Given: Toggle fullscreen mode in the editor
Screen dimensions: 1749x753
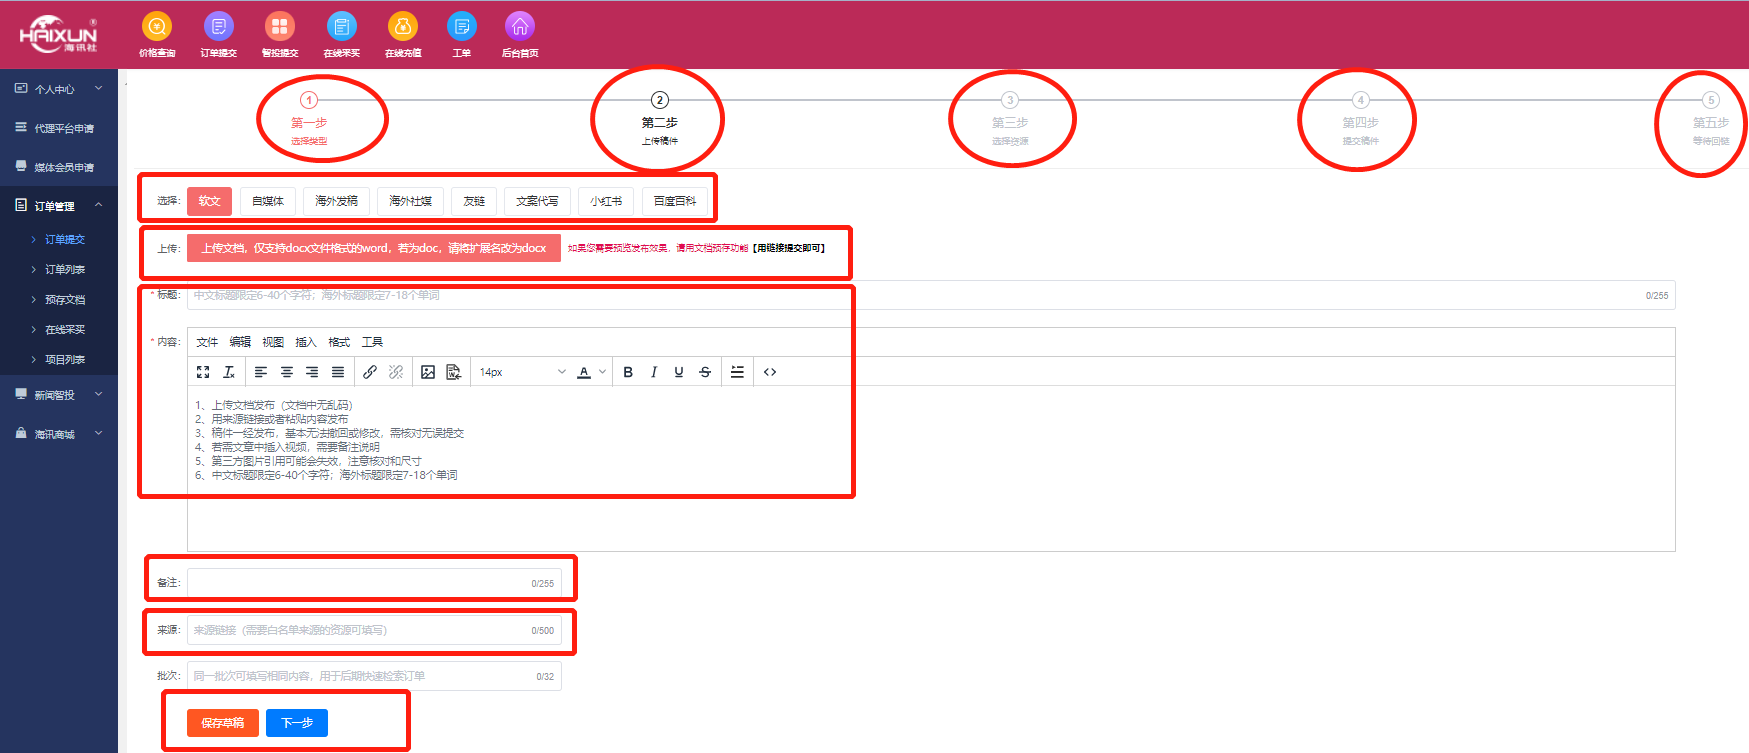Looking at the screenshot, I should [x=203, y=372].
